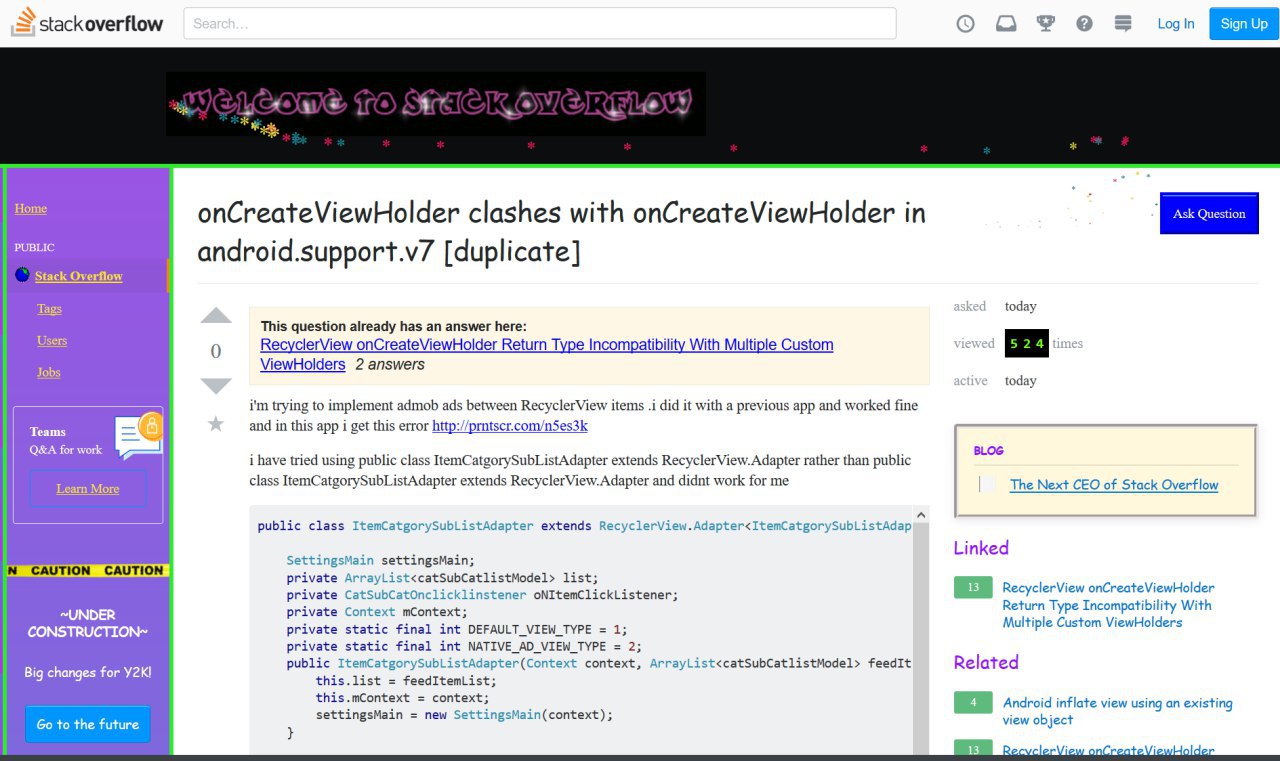Screen dimensions: 1280x761
Task: Open Users in the sidebar
Action: pyautogui.click(x=52, y=341)
